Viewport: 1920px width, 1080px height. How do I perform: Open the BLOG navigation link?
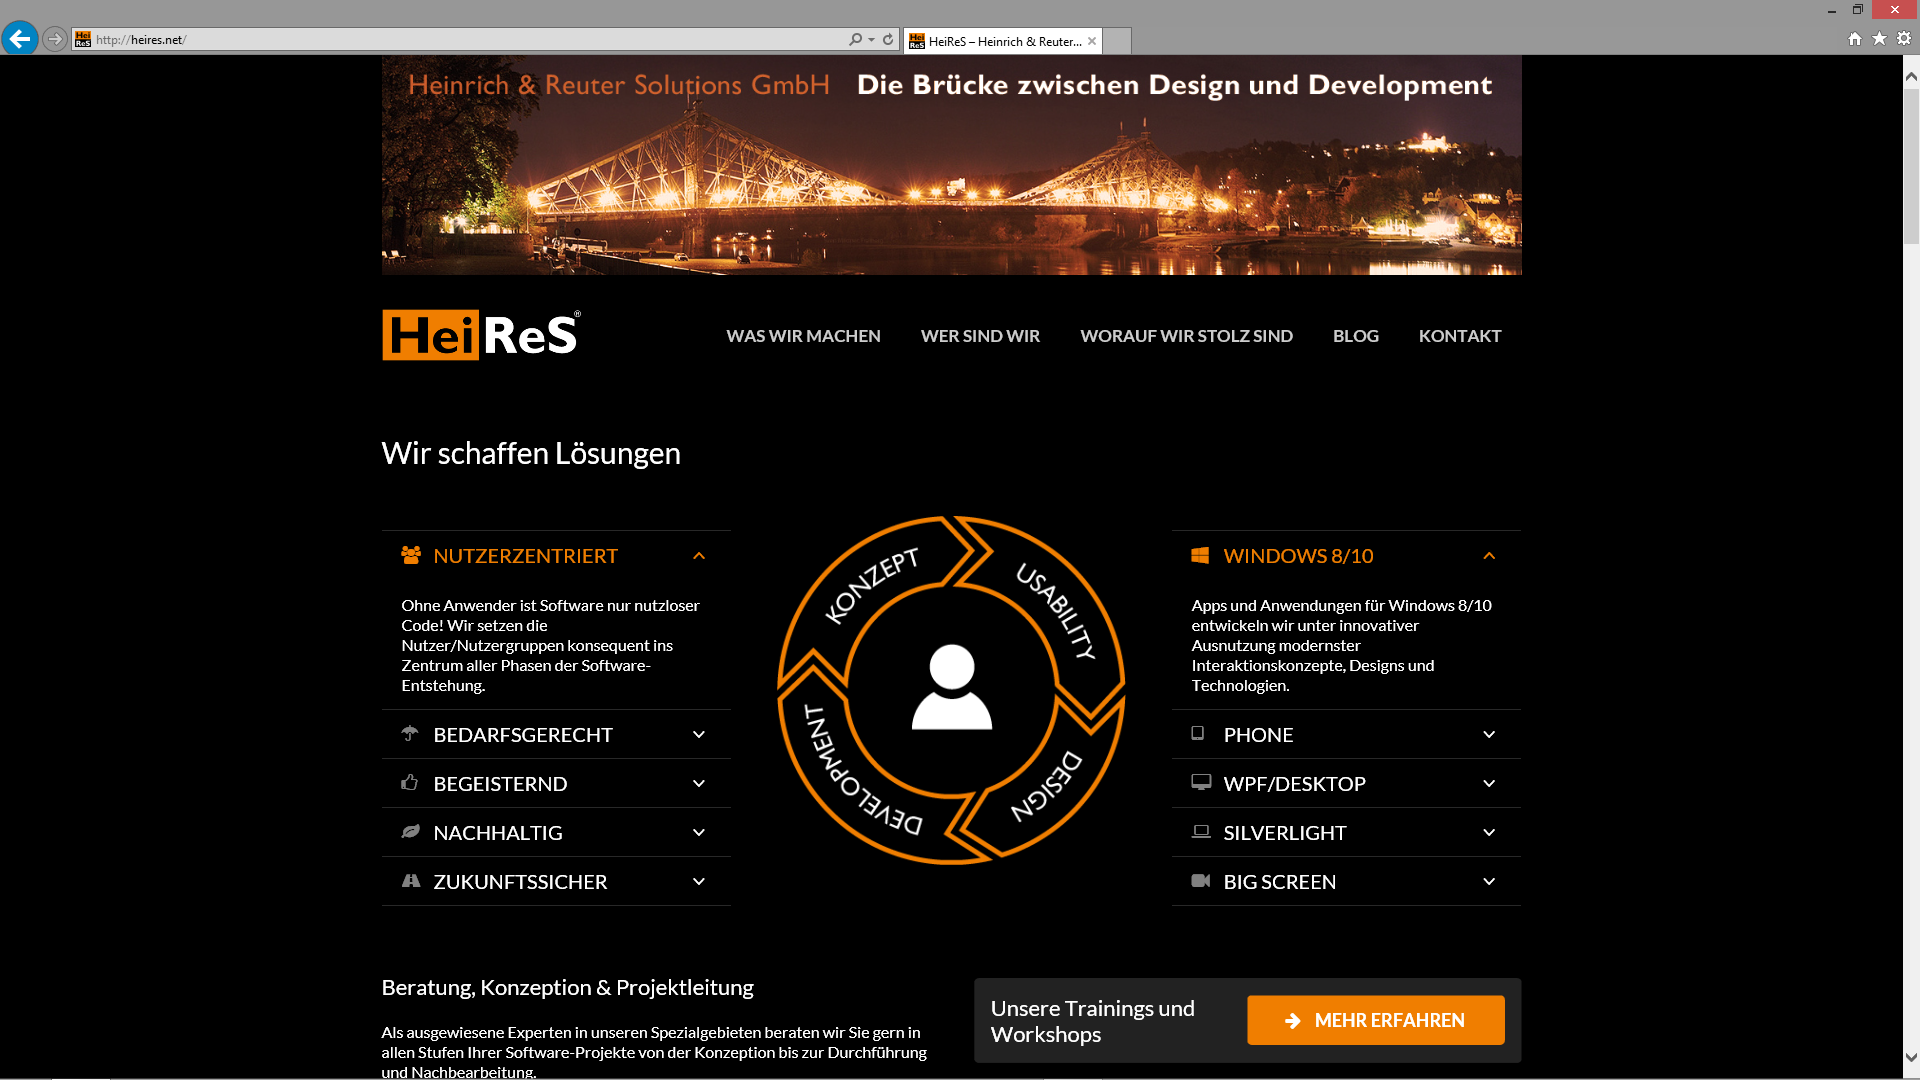(x=1355, y=336)
